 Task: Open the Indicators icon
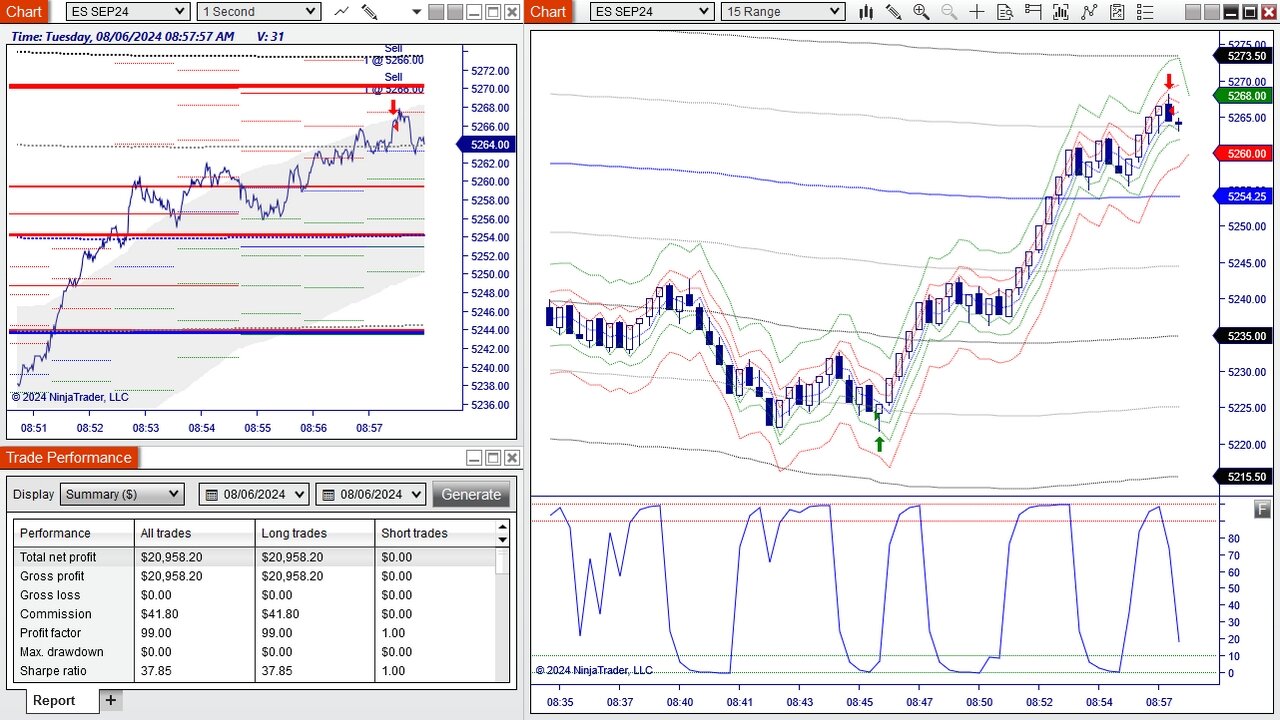tap(1089, 12)
